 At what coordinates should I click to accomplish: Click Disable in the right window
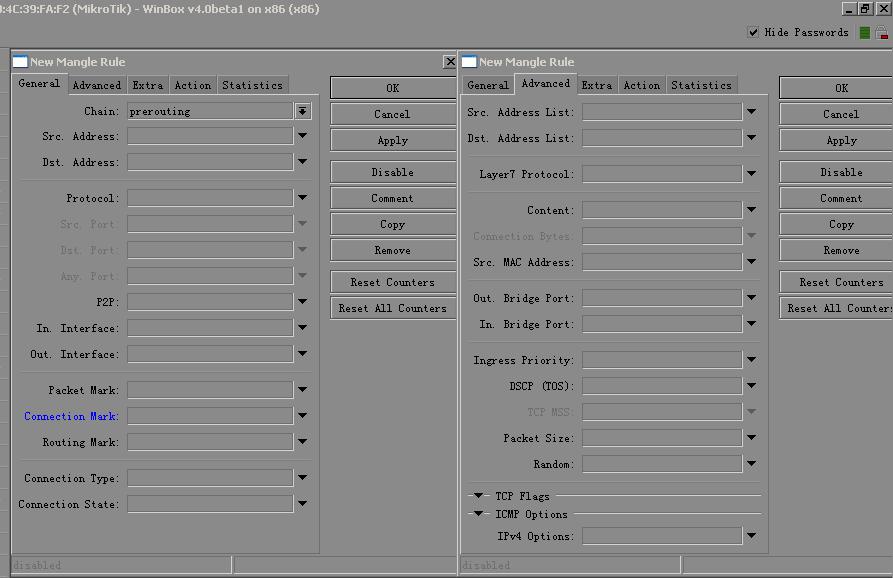836,172
